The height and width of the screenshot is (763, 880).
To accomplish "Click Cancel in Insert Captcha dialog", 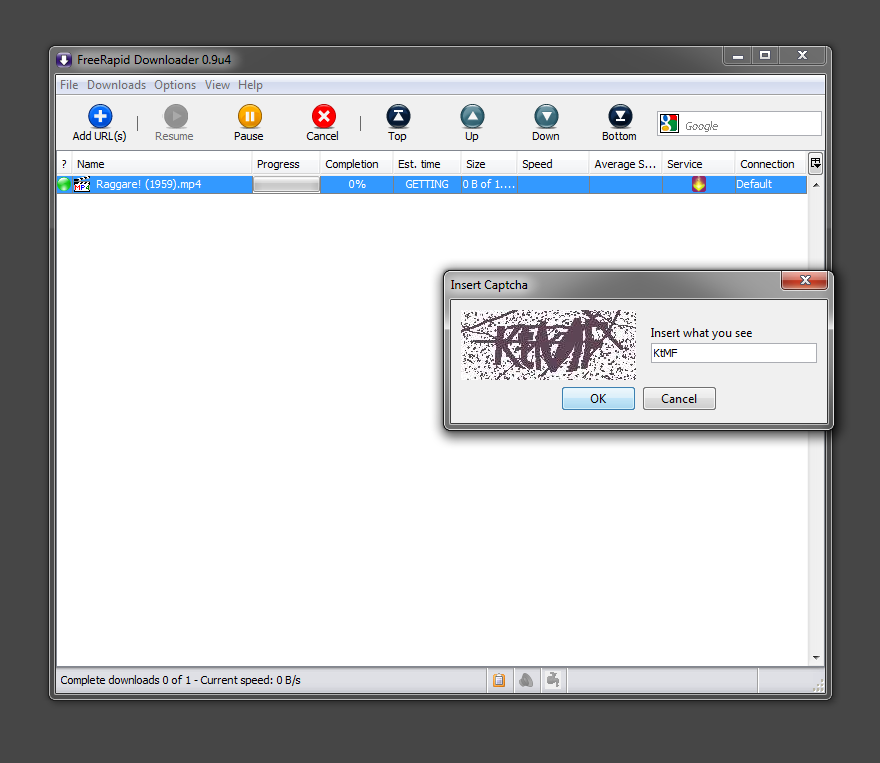I will pos(679,398).
